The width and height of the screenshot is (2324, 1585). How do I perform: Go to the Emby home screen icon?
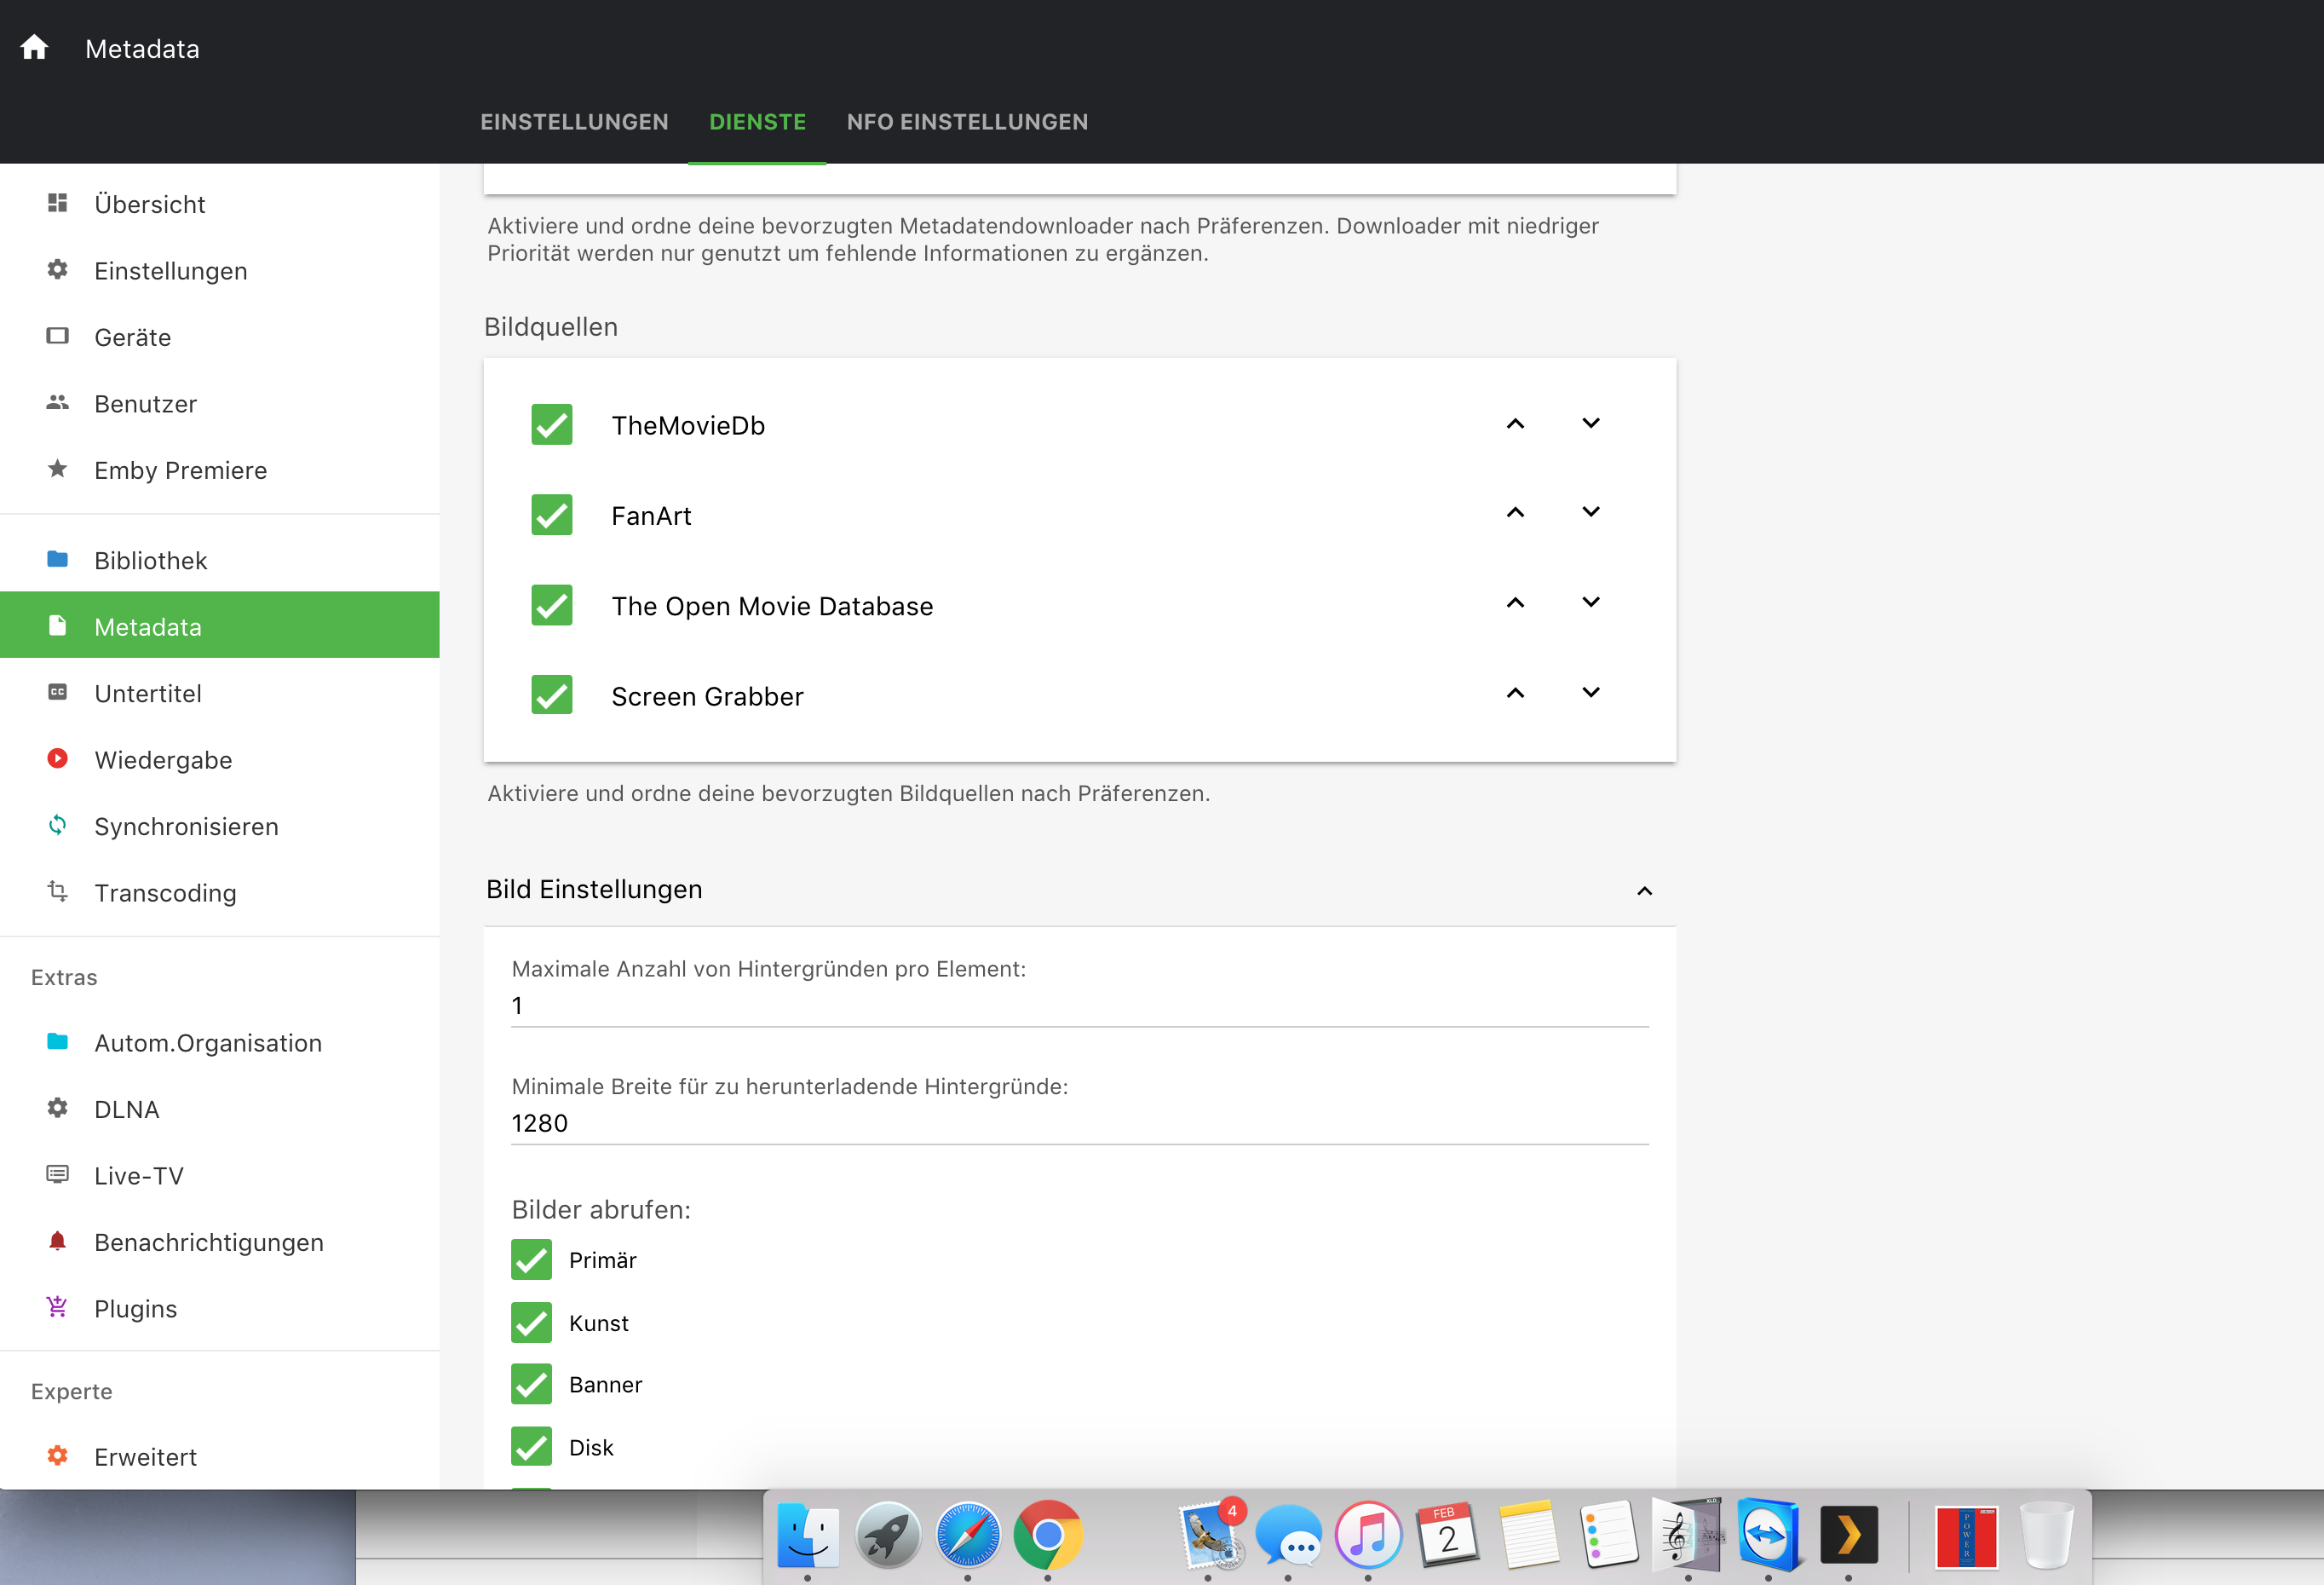click(x=34, y=48)
